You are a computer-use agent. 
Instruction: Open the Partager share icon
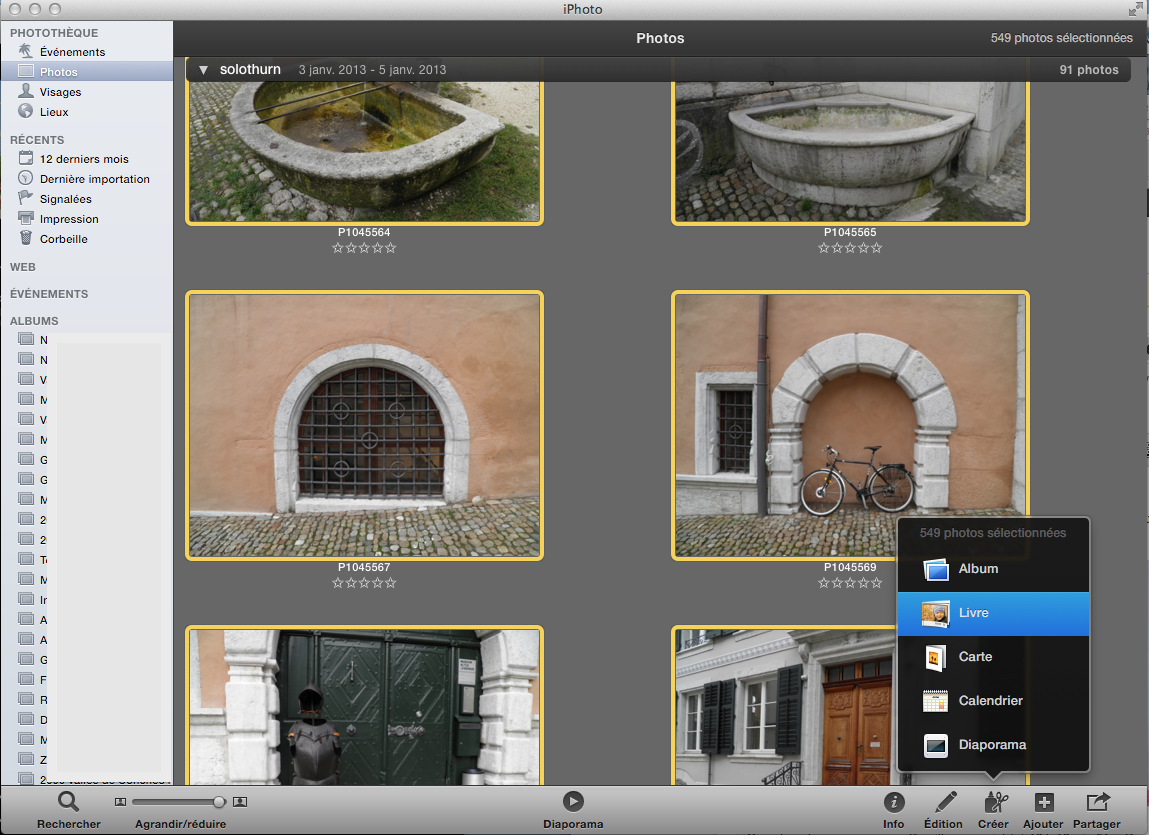(1097, 802)
